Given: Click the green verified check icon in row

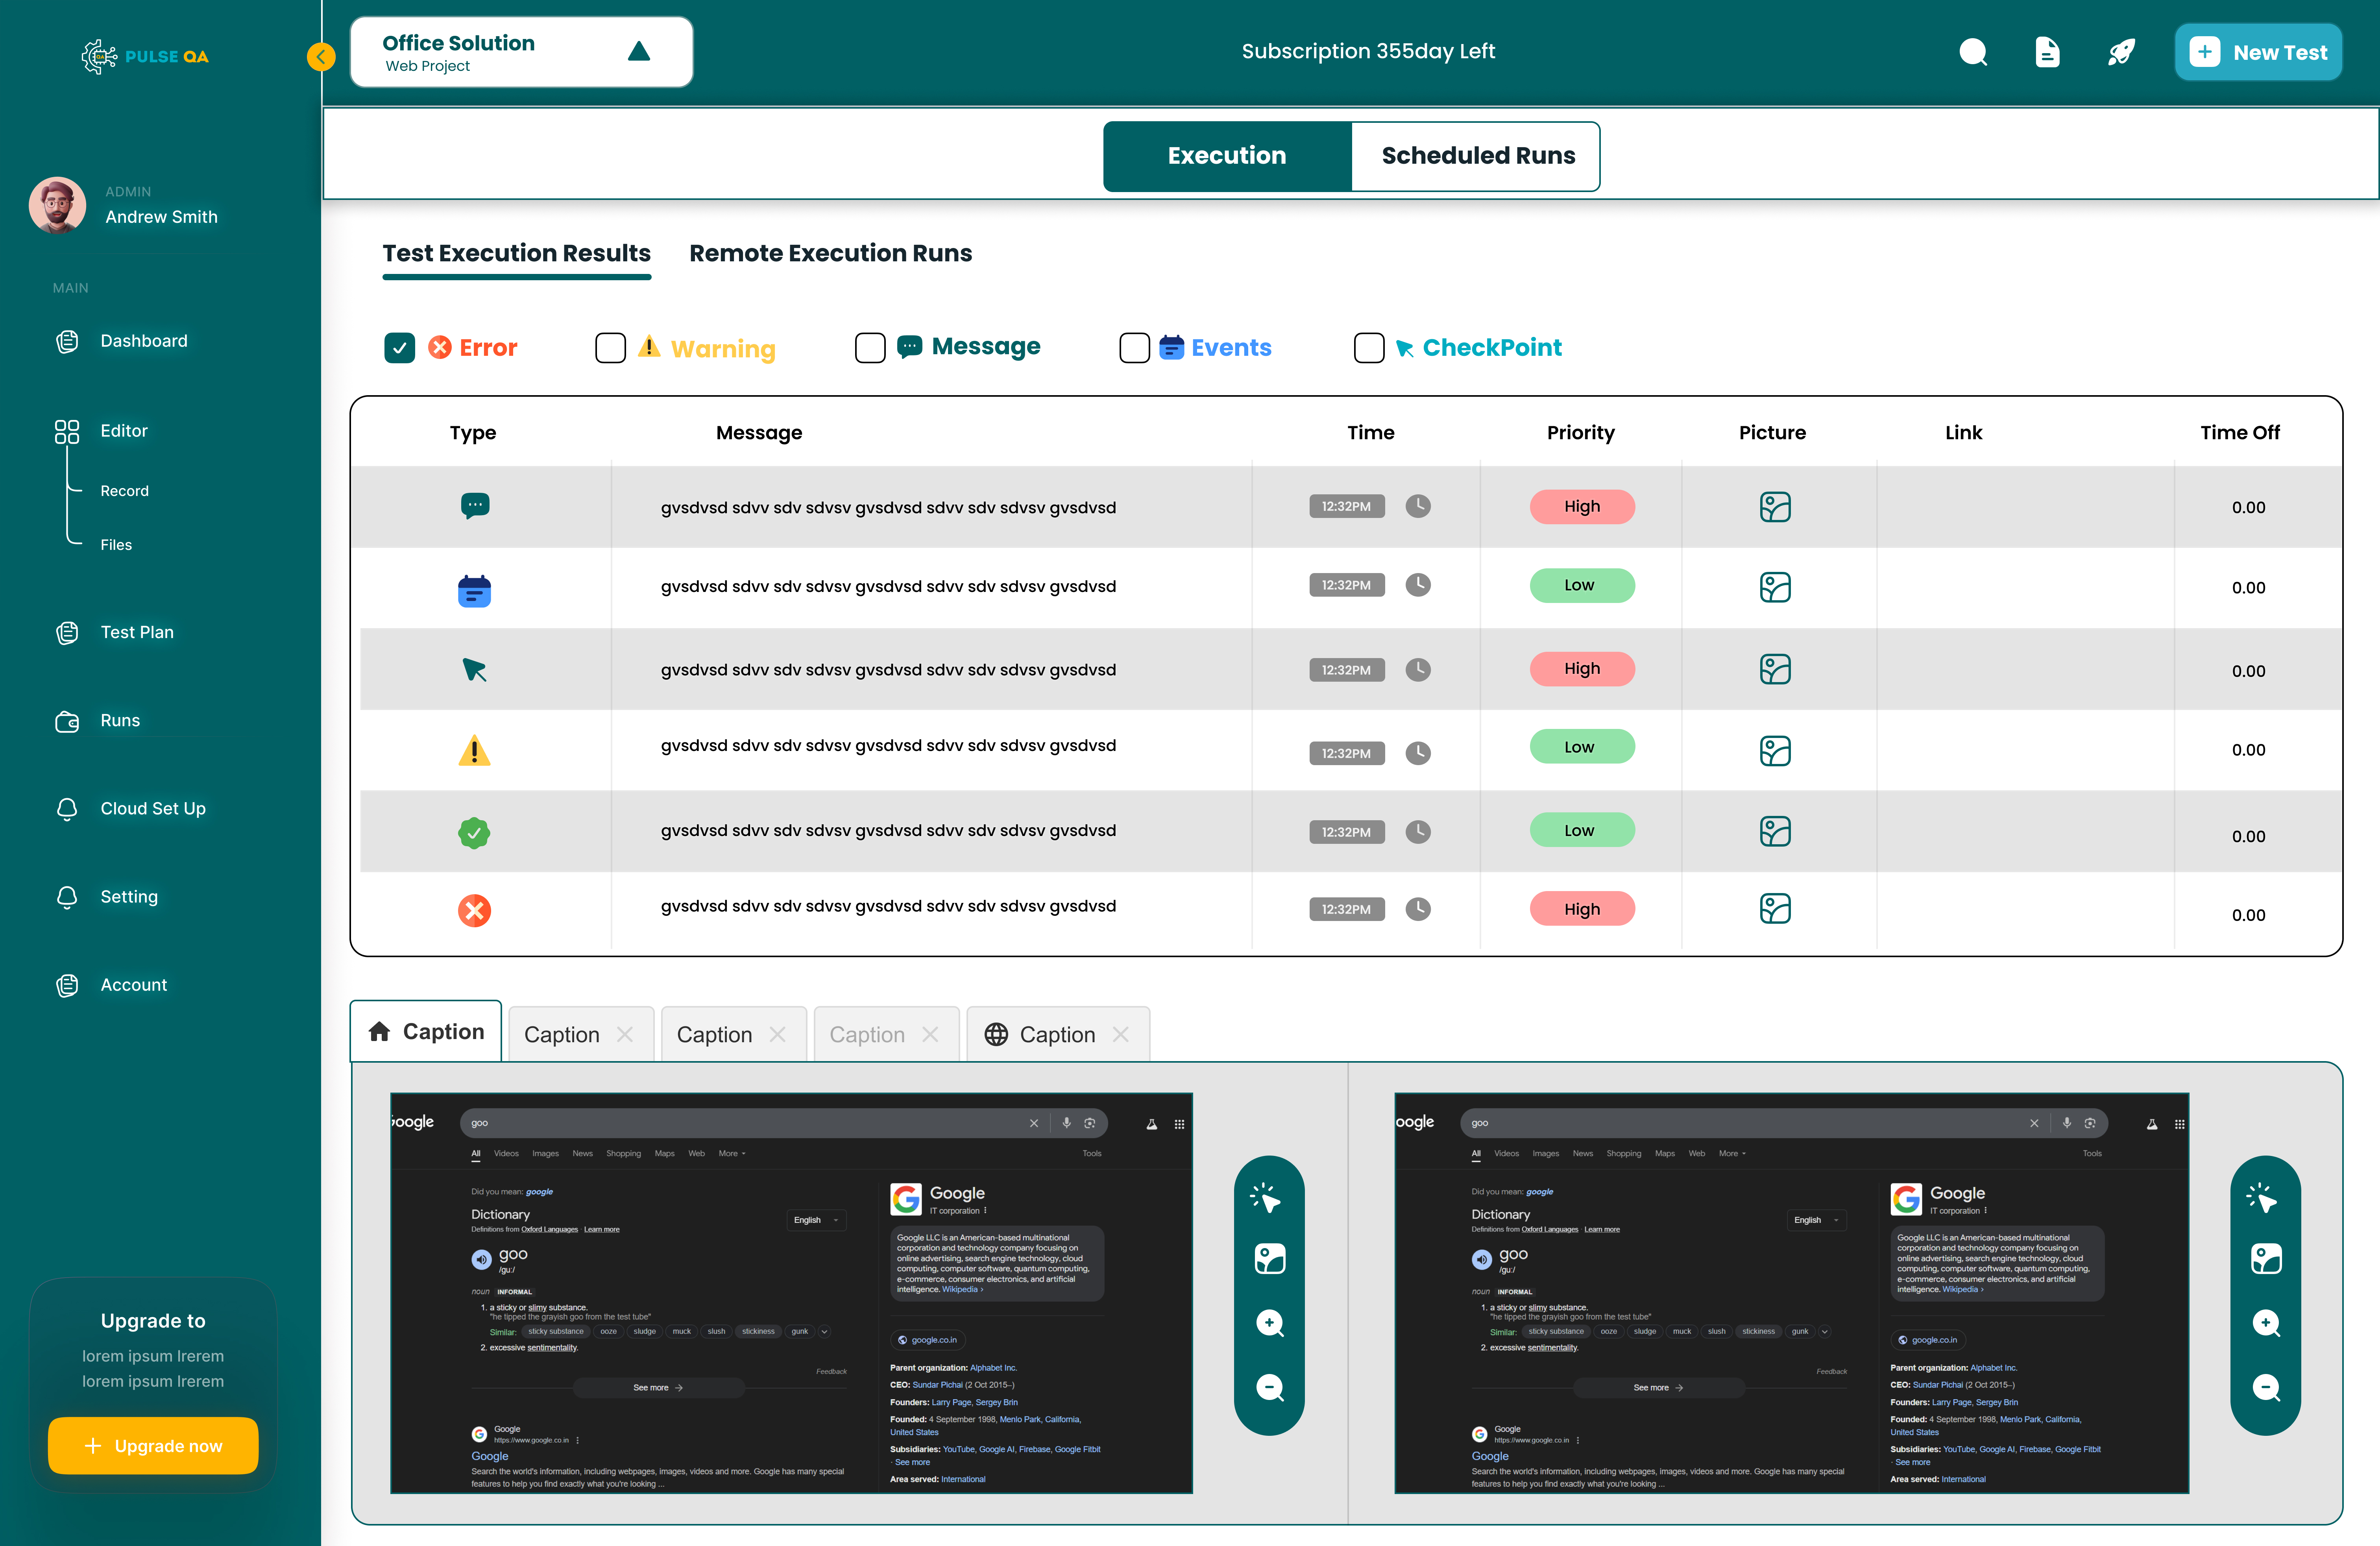Looking at the screenshot, I should pyautogui.click(x=474, y=832).
